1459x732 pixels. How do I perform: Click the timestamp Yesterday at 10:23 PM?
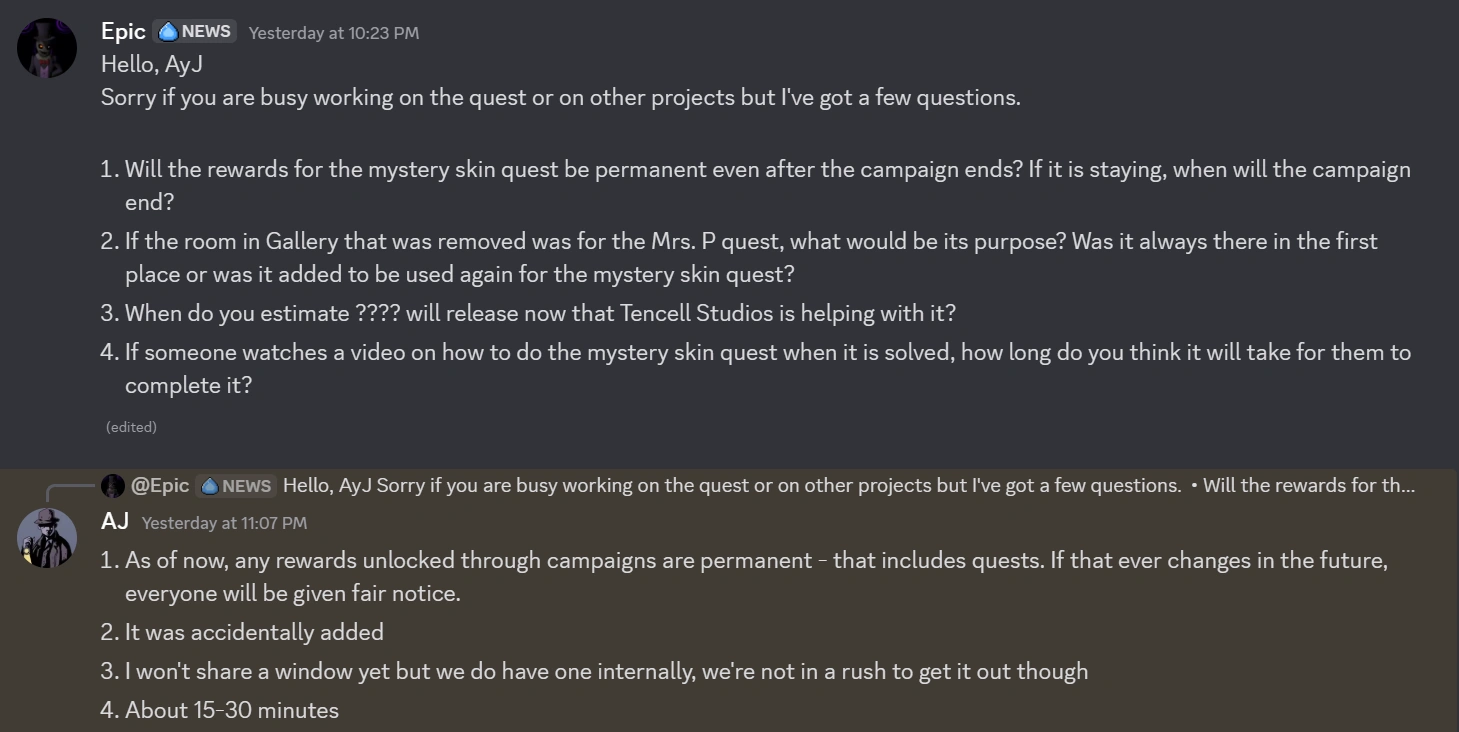(334, 33)
